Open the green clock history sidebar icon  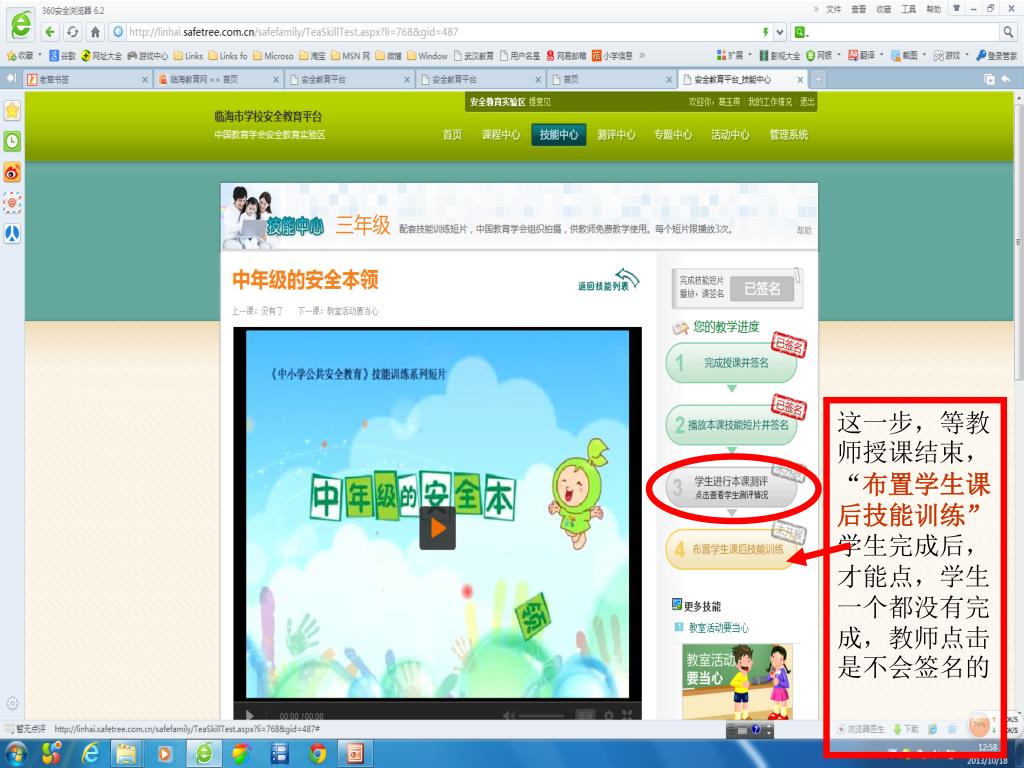click(12, 141)
